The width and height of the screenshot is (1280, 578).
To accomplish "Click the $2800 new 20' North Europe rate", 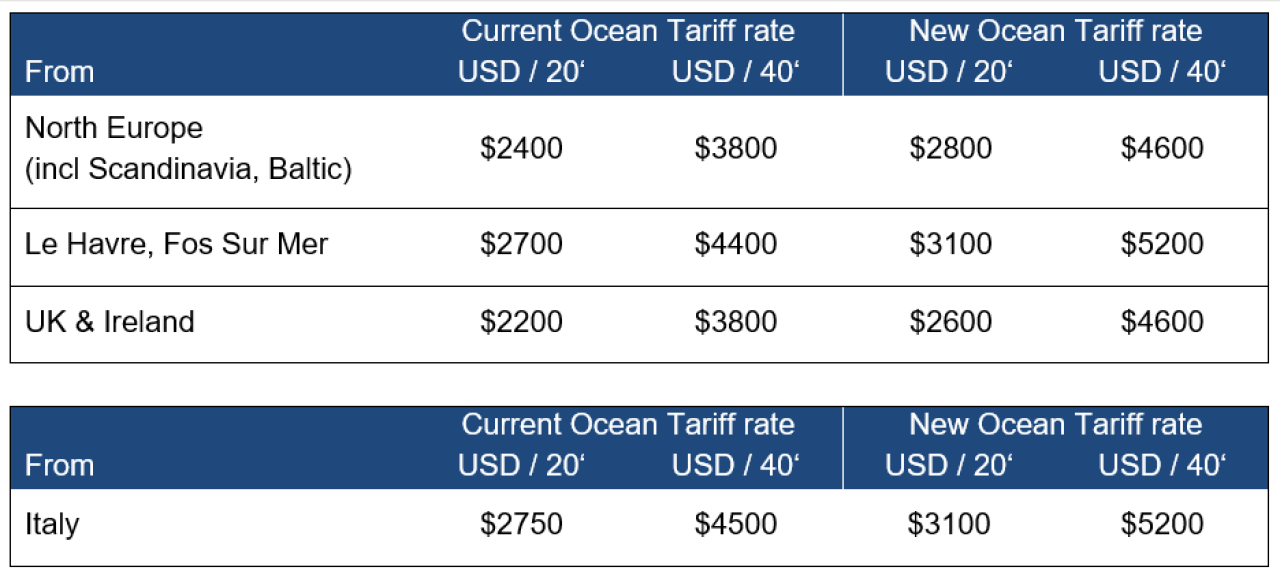I will [x=950, y=149].
